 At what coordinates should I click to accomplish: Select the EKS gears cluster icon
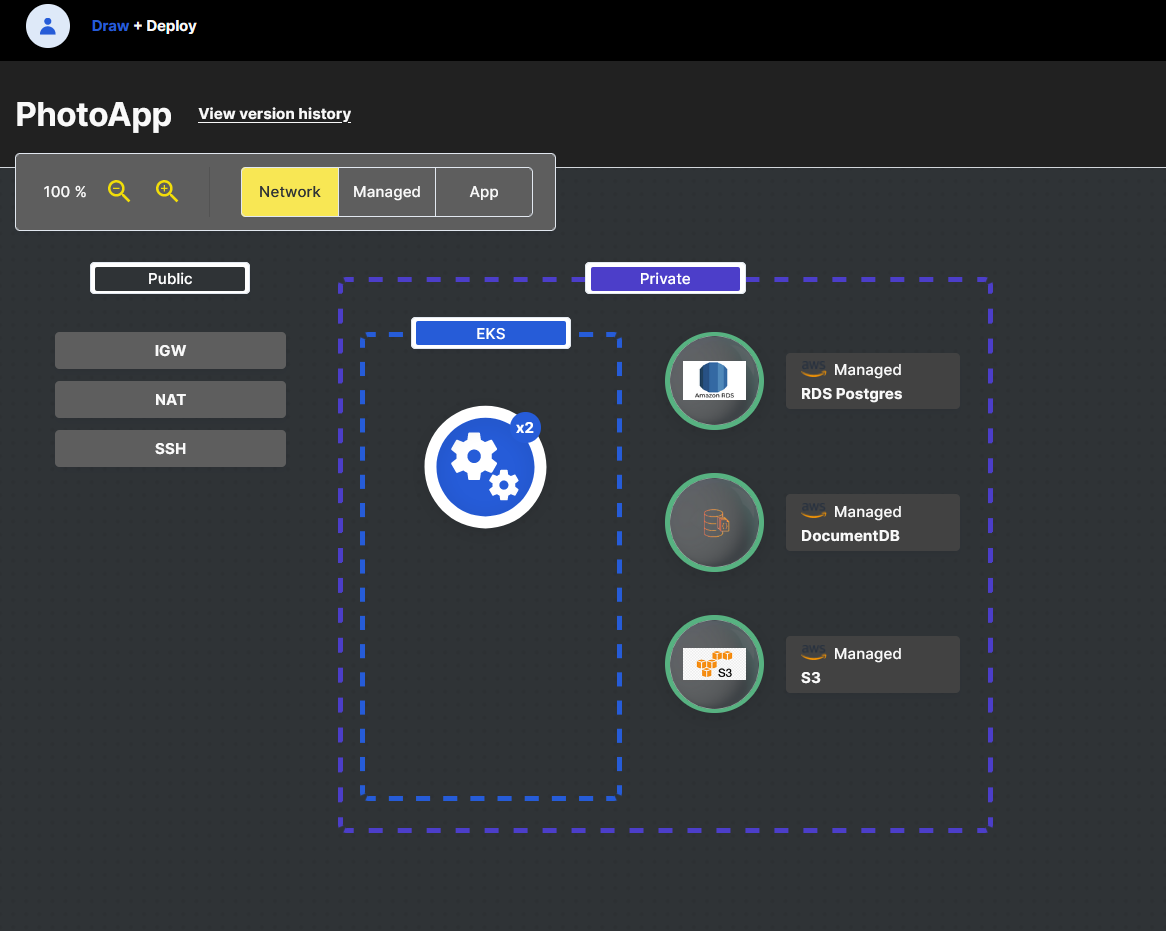point(485,467)
